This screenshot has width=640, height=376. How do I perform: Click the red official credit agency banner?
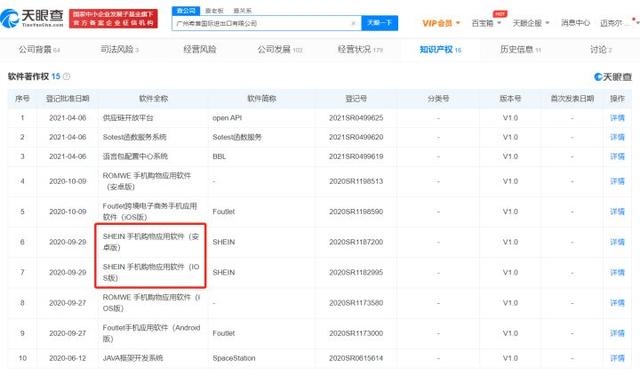113,19
